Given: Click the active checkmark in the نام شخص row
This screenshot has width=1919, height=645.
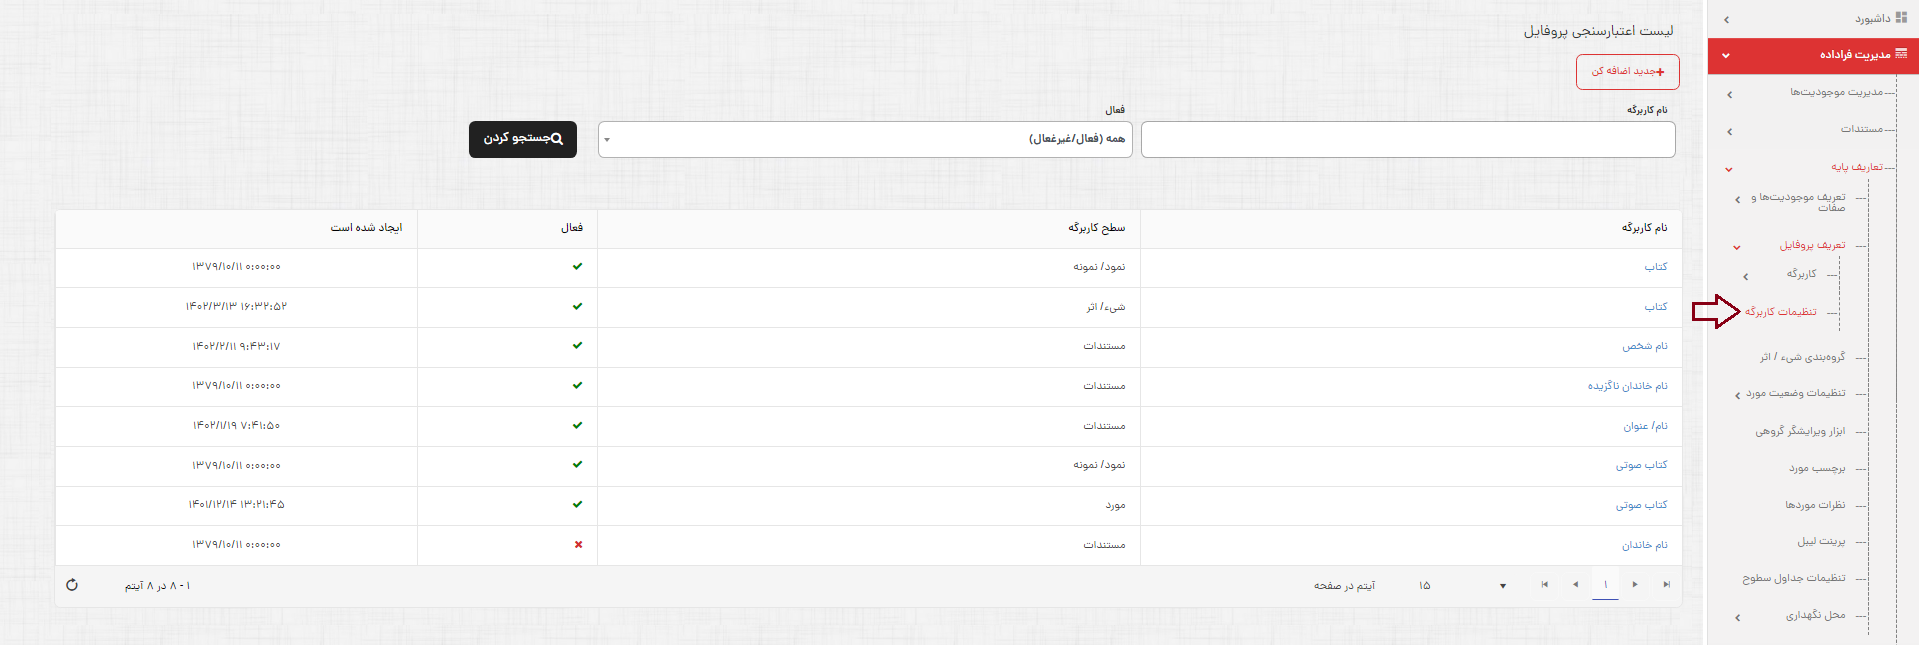Looking at the screenshot, I should click(x=577, y=346).
